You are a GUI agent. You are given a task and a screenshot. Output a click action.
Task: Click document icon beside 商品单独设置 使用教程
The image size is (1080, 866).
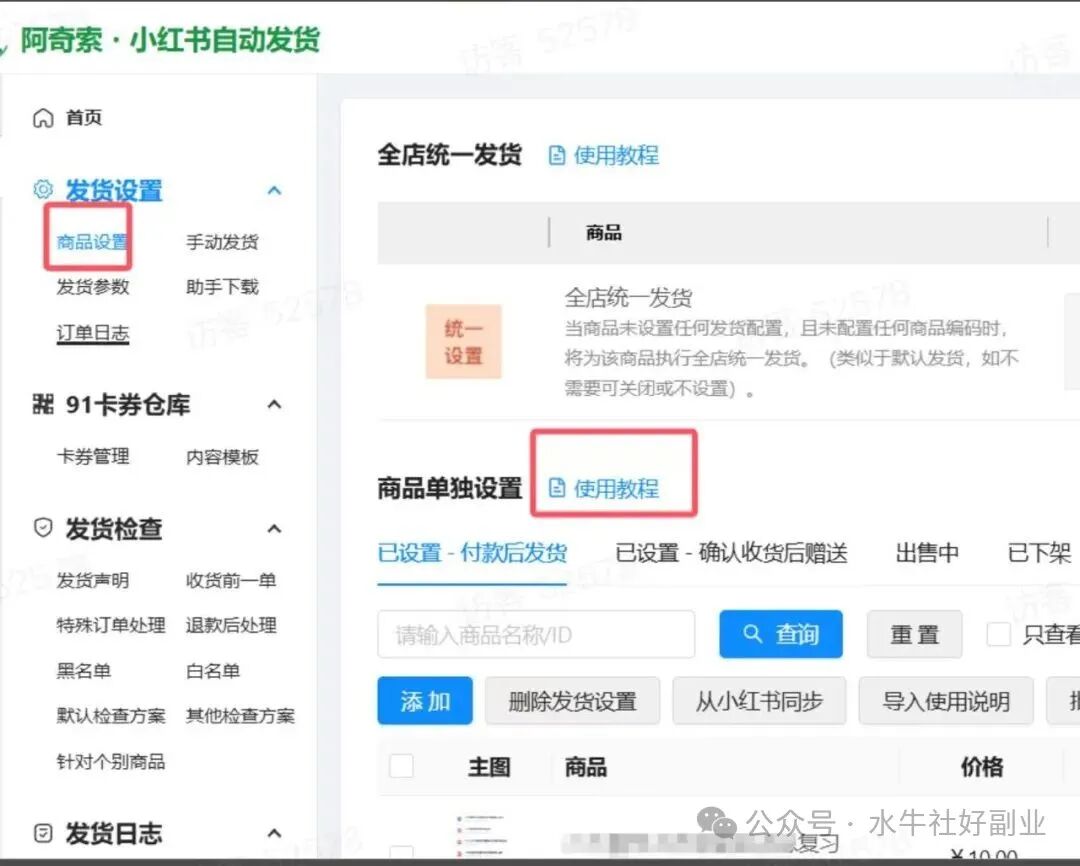click(x=557, y=488)
